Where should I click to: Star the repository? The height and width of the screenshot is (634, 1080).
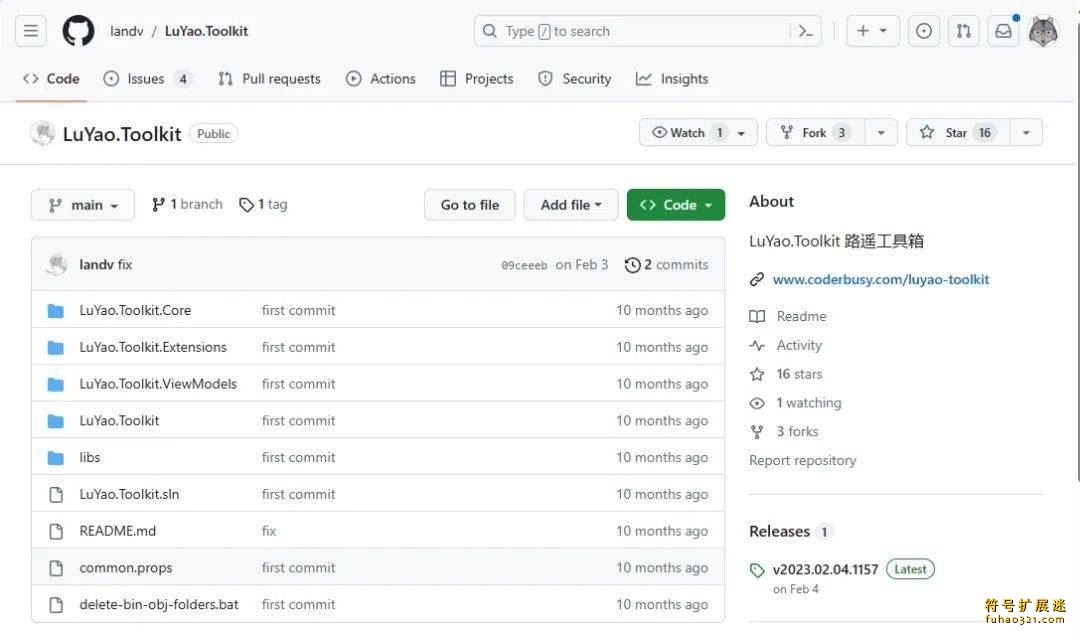coord(958,132)
